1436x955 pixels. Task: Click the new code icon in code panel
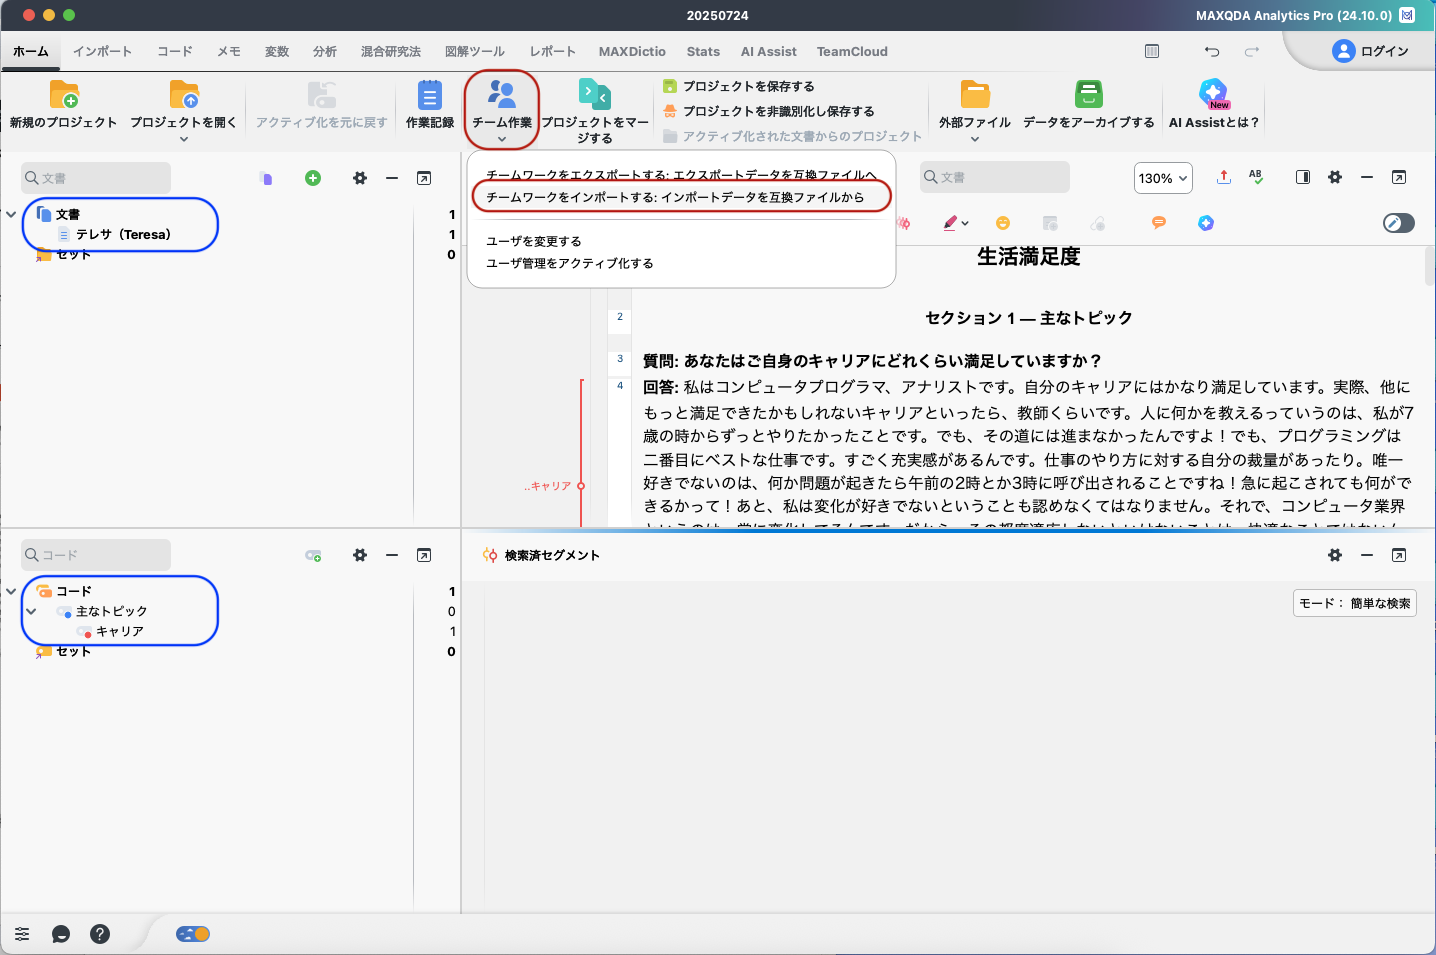pos(313,555)
